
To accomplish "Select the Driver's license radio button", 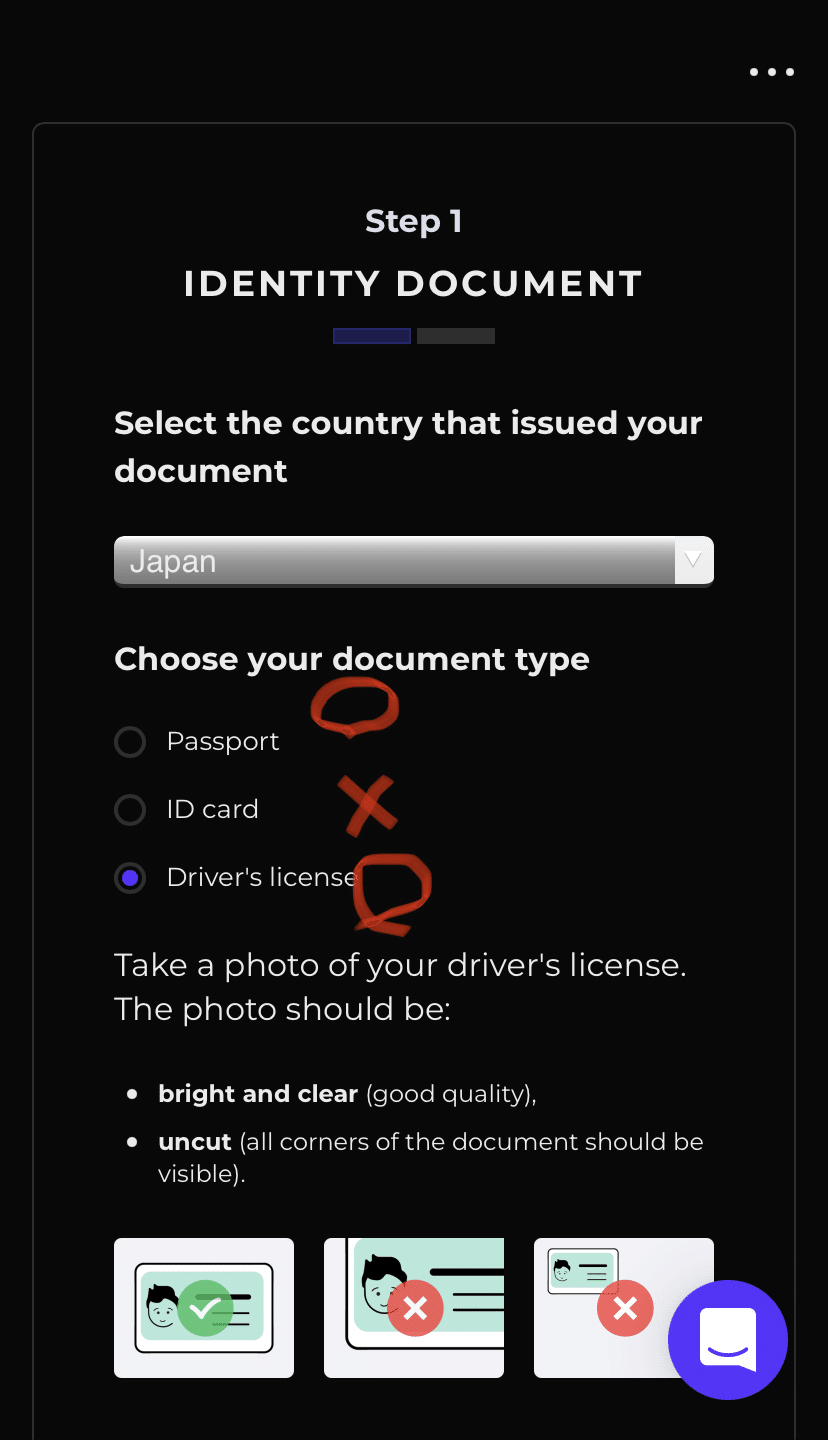I will tap(130, 878).
